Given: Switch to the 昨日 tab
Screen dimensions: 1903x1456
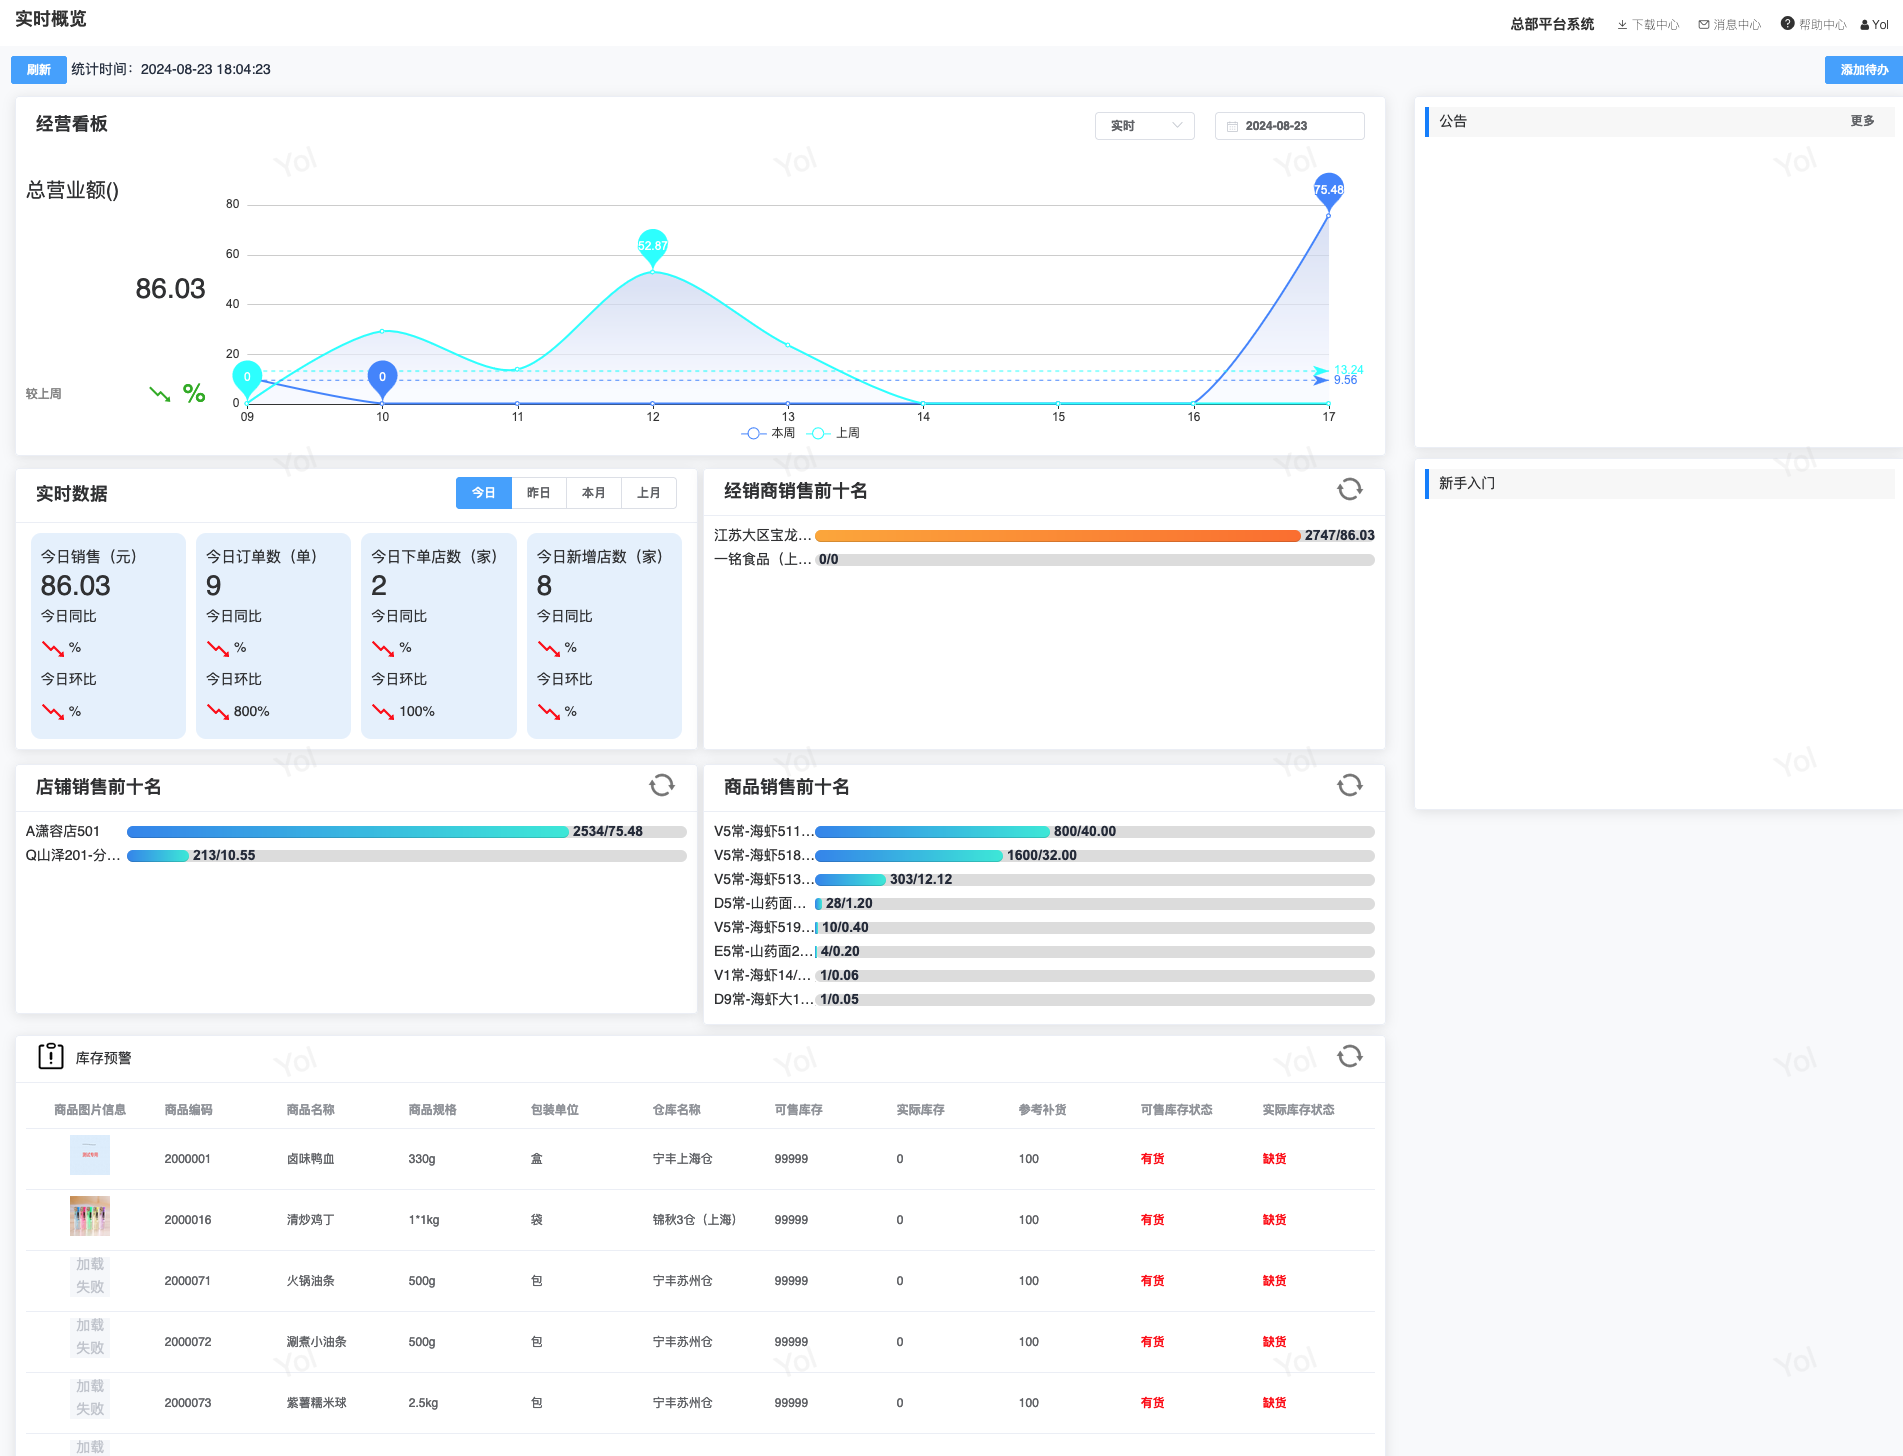Looking at the screenshot, I should click(x=538, y=493).
